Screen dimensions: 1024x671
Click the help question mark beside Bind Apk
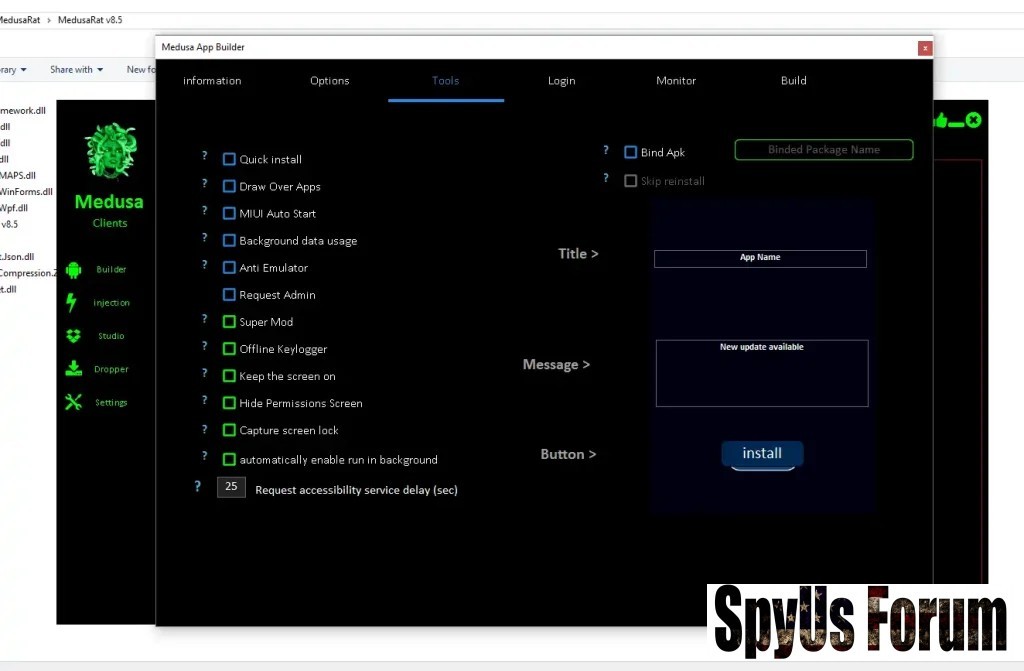(606, 151)
